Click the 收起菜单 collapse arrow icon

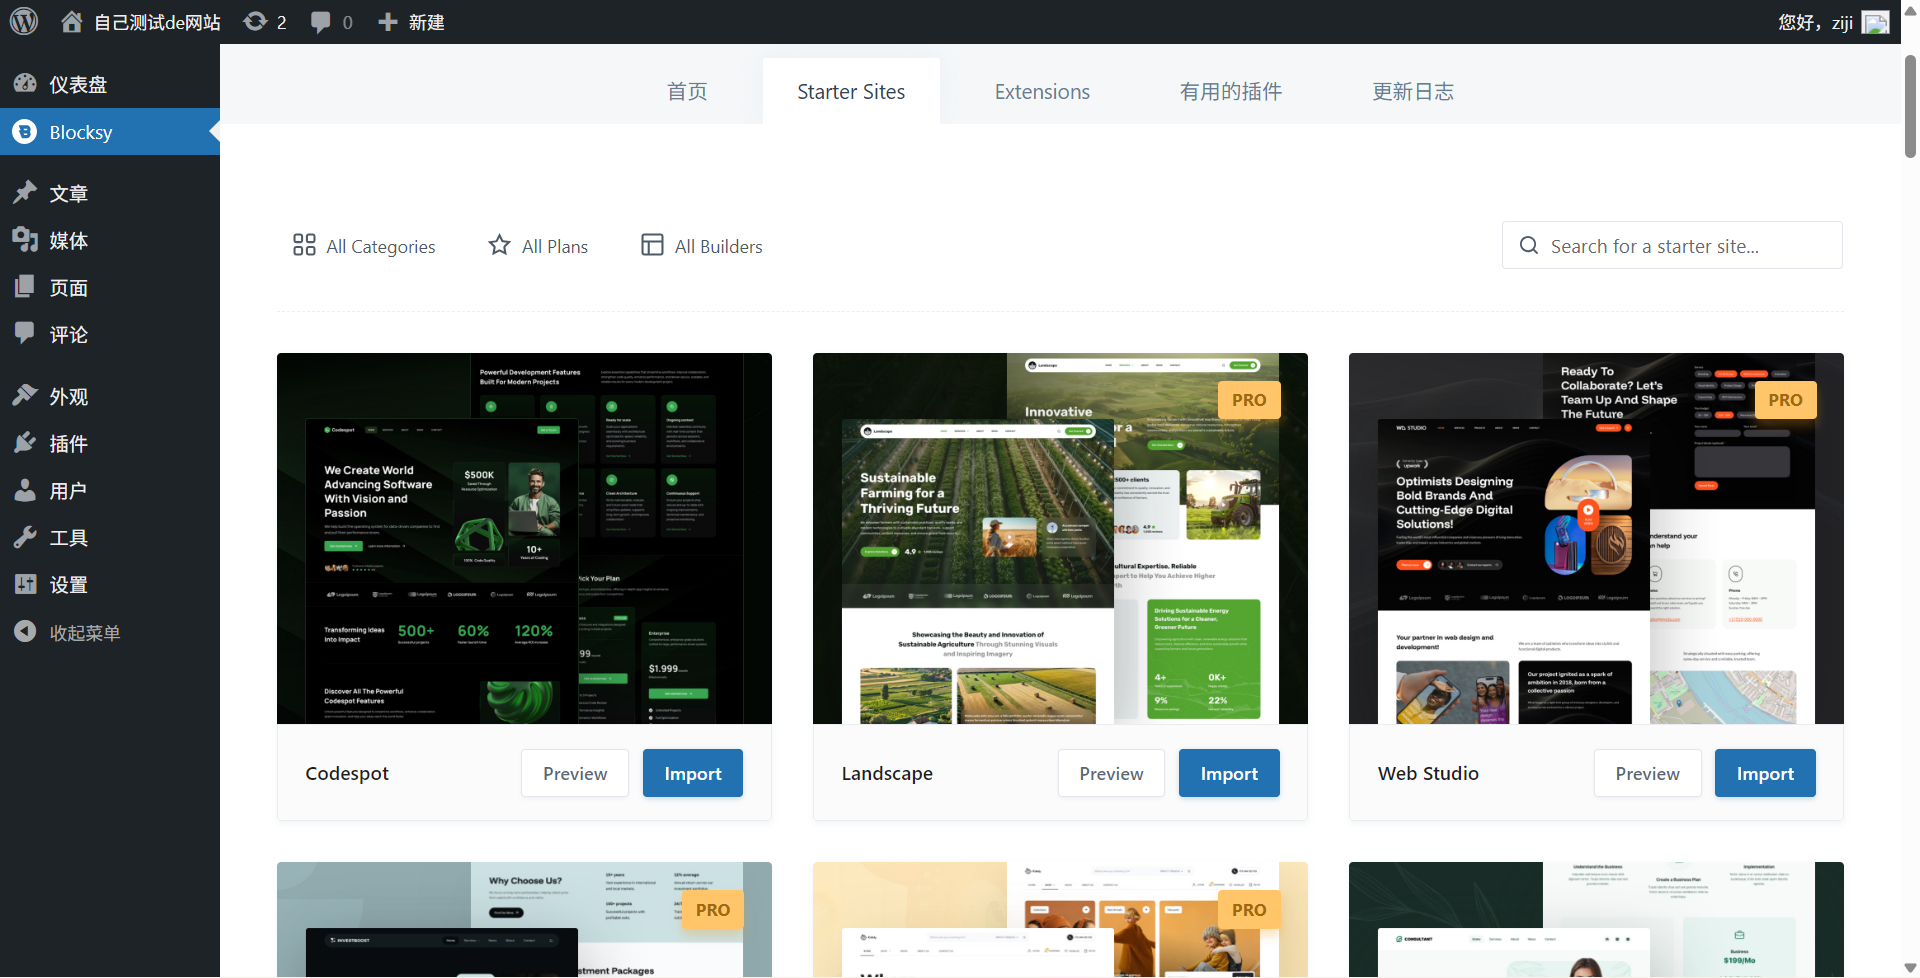[x=25, y=632]
